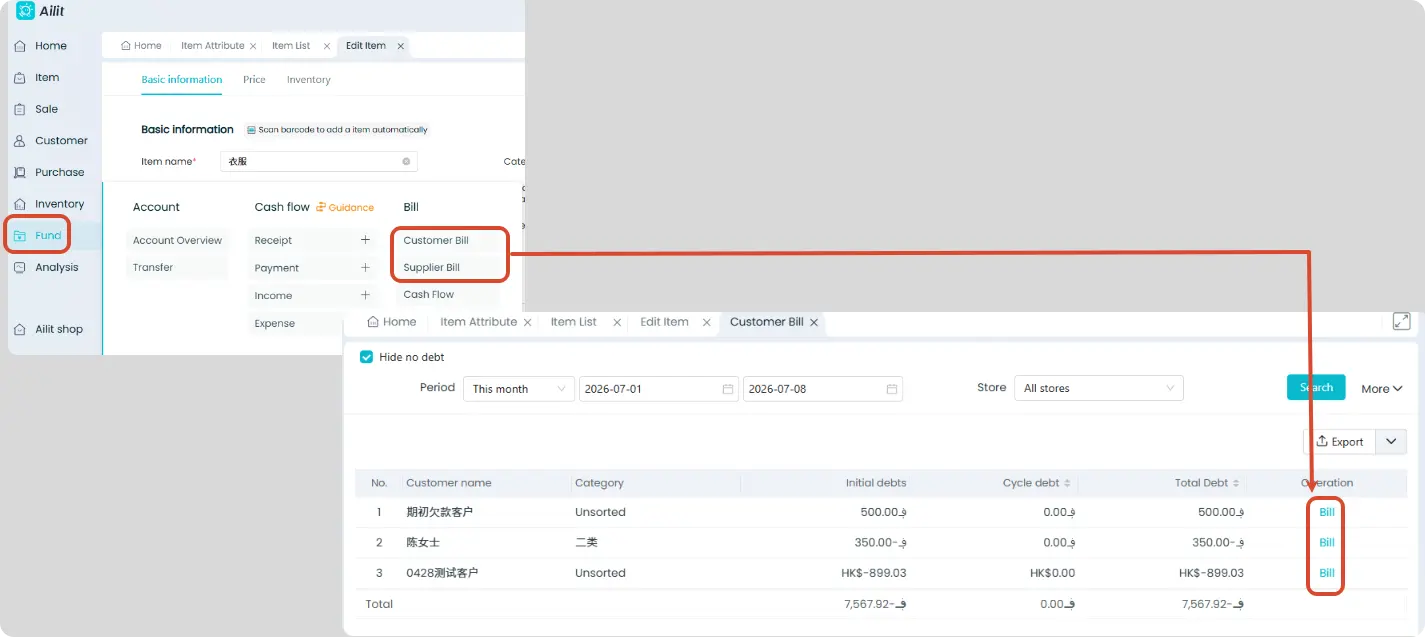Open the Ailit shop icon
1425x637 pixels.
20,329
